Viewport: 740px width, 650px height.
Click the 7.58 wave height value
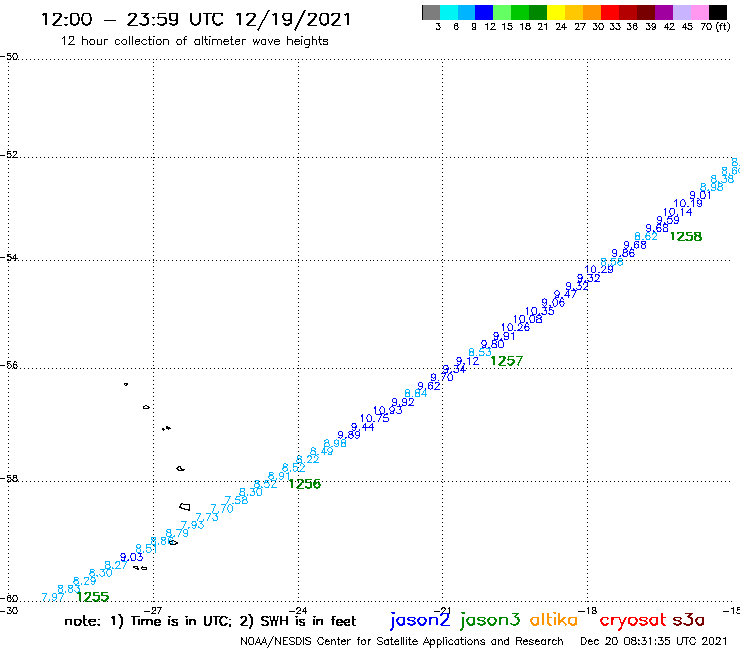[236, 500]
